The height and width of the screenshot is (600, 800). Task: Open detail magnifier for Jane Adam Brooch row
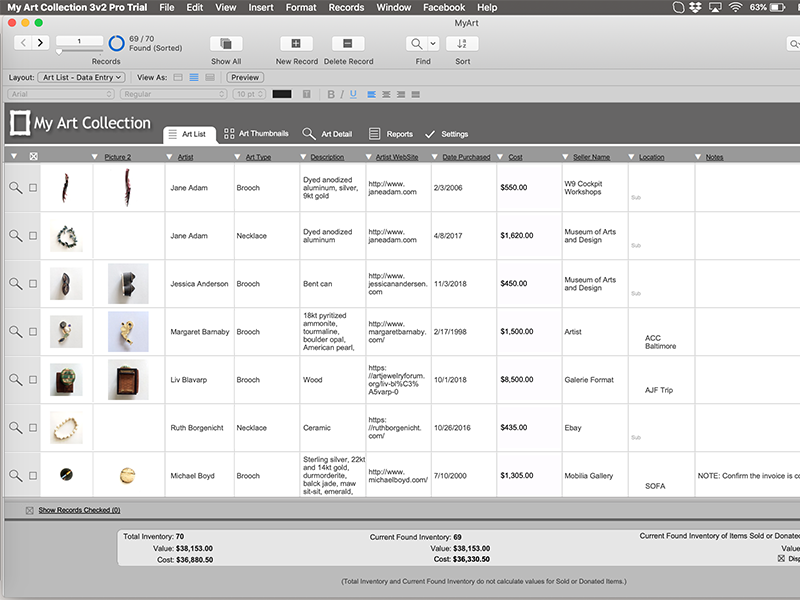pos(16,188)
